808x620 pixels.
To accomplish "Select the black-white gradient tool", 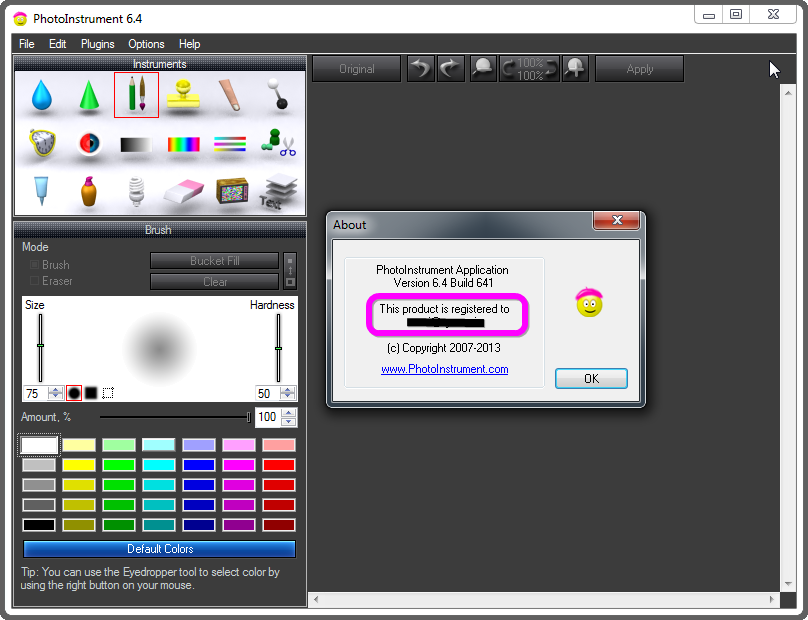I will click(136, 145).
